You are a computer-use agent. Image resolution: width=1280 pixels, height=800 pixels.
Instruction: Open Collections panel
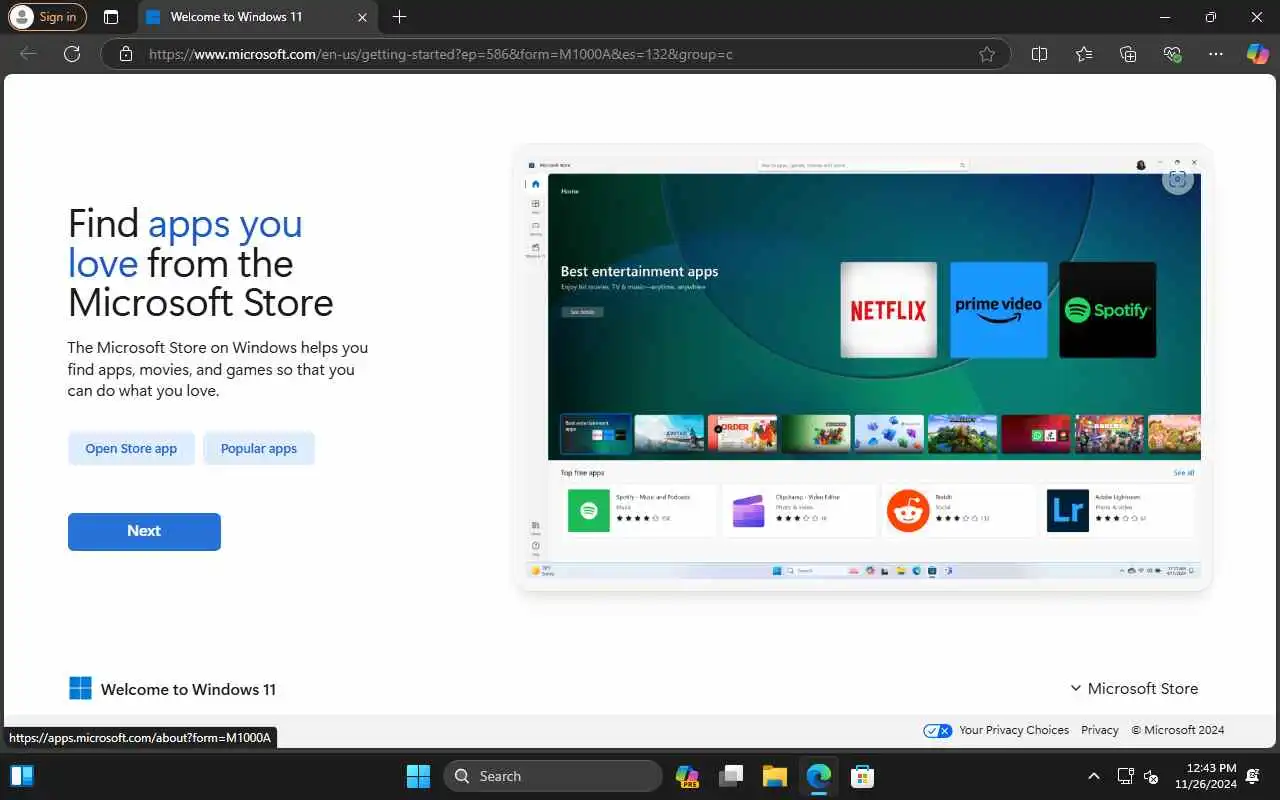coord(1128,54)
